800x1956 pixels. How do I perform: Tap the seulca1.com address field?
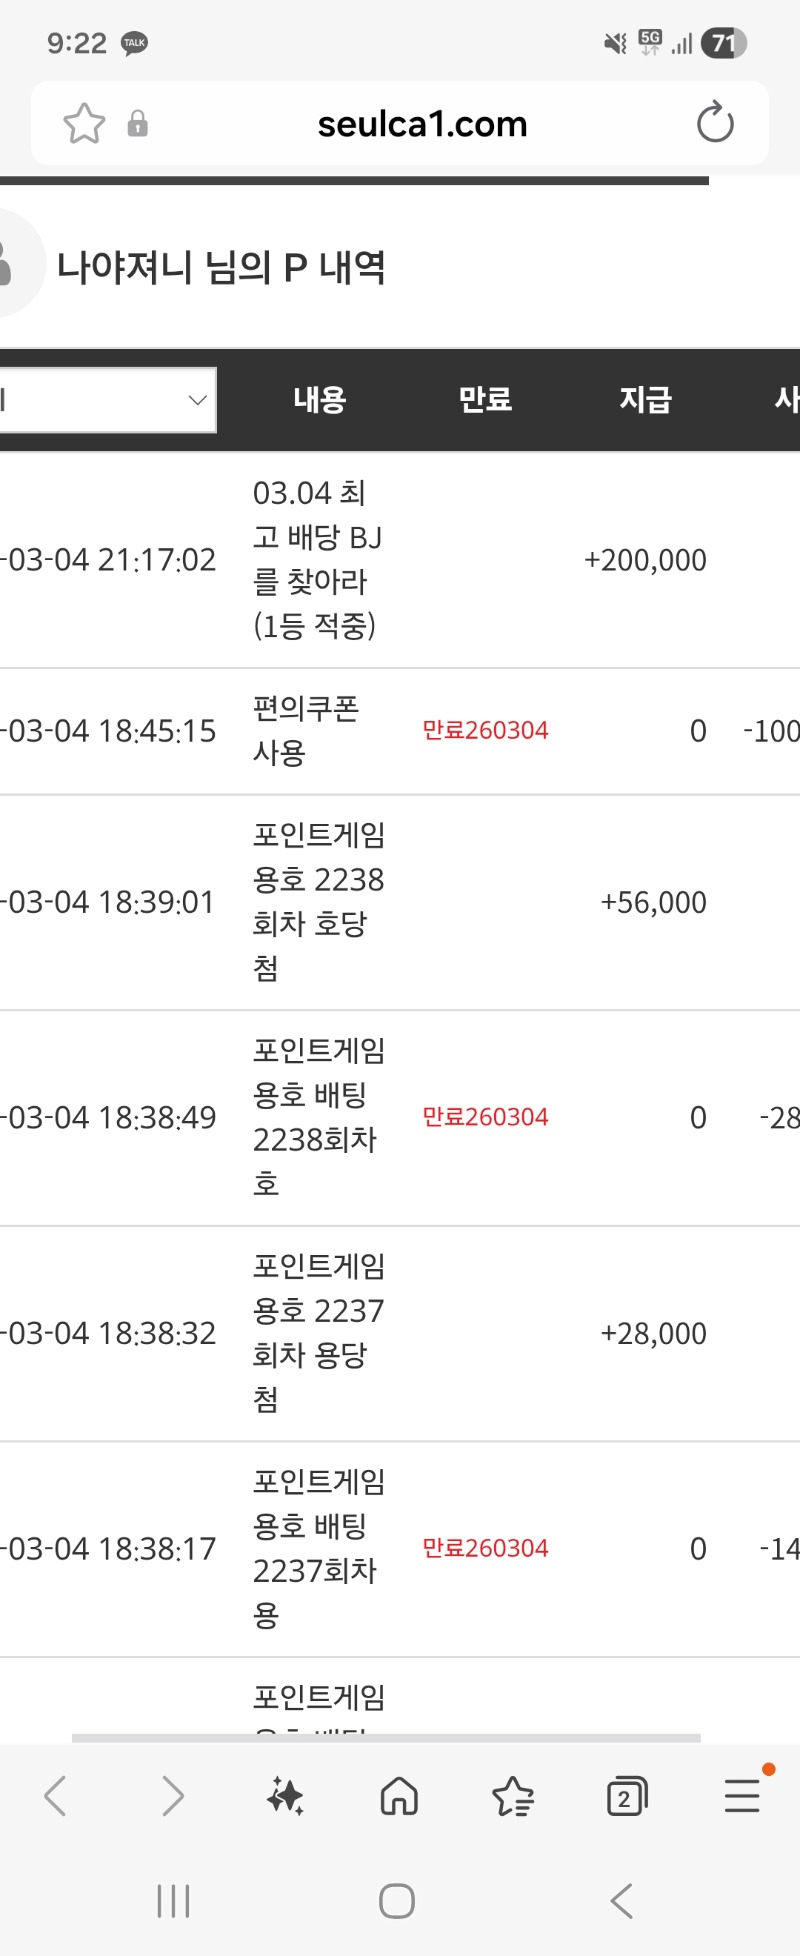422,124
